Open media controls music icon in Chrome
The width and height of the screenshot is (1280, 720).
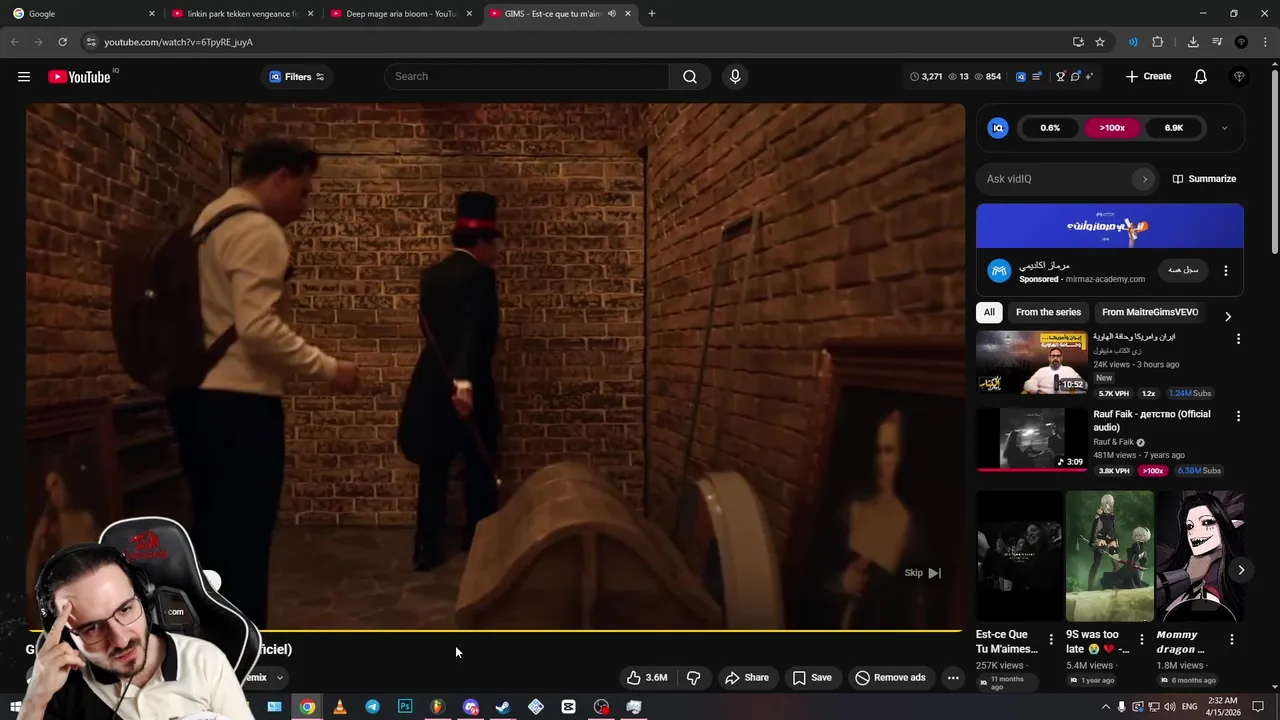(x=1217, y=42)
